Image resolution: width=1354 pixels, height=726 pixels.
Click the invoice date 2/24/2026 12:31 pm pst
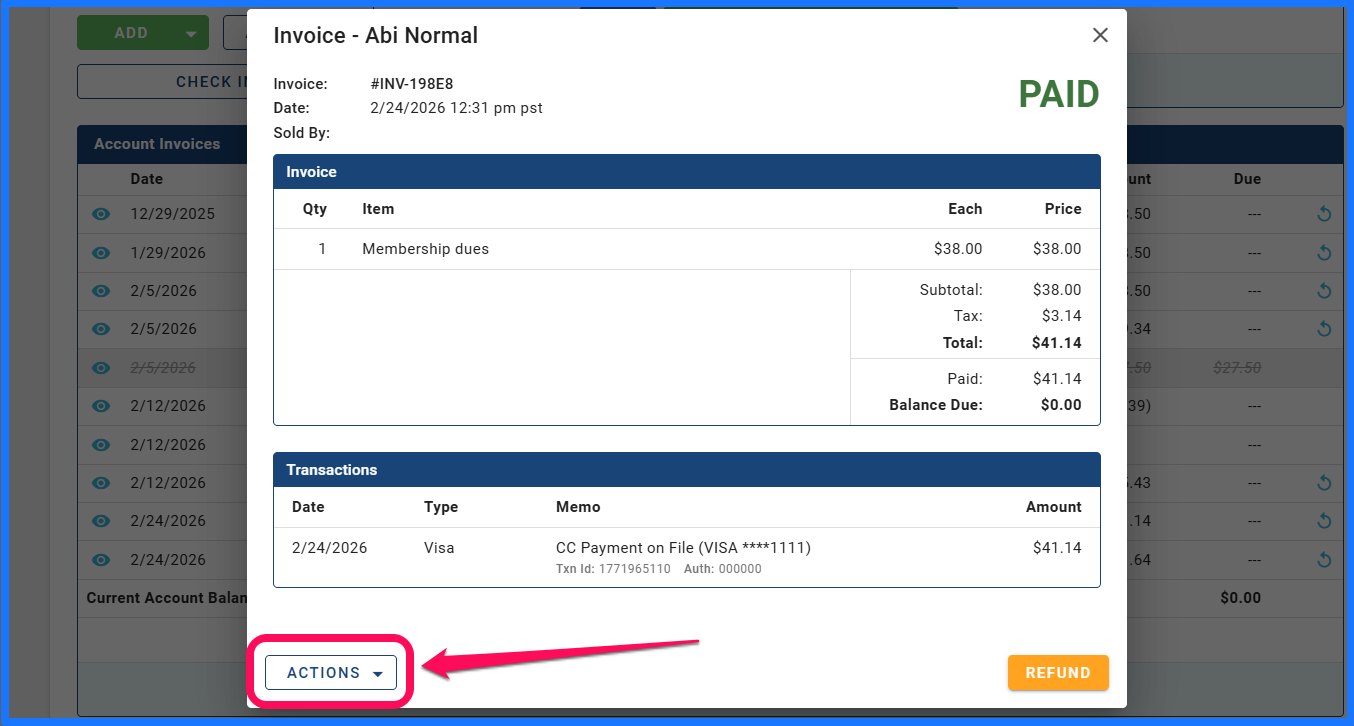pyautogui.click(x=457, y=108)
